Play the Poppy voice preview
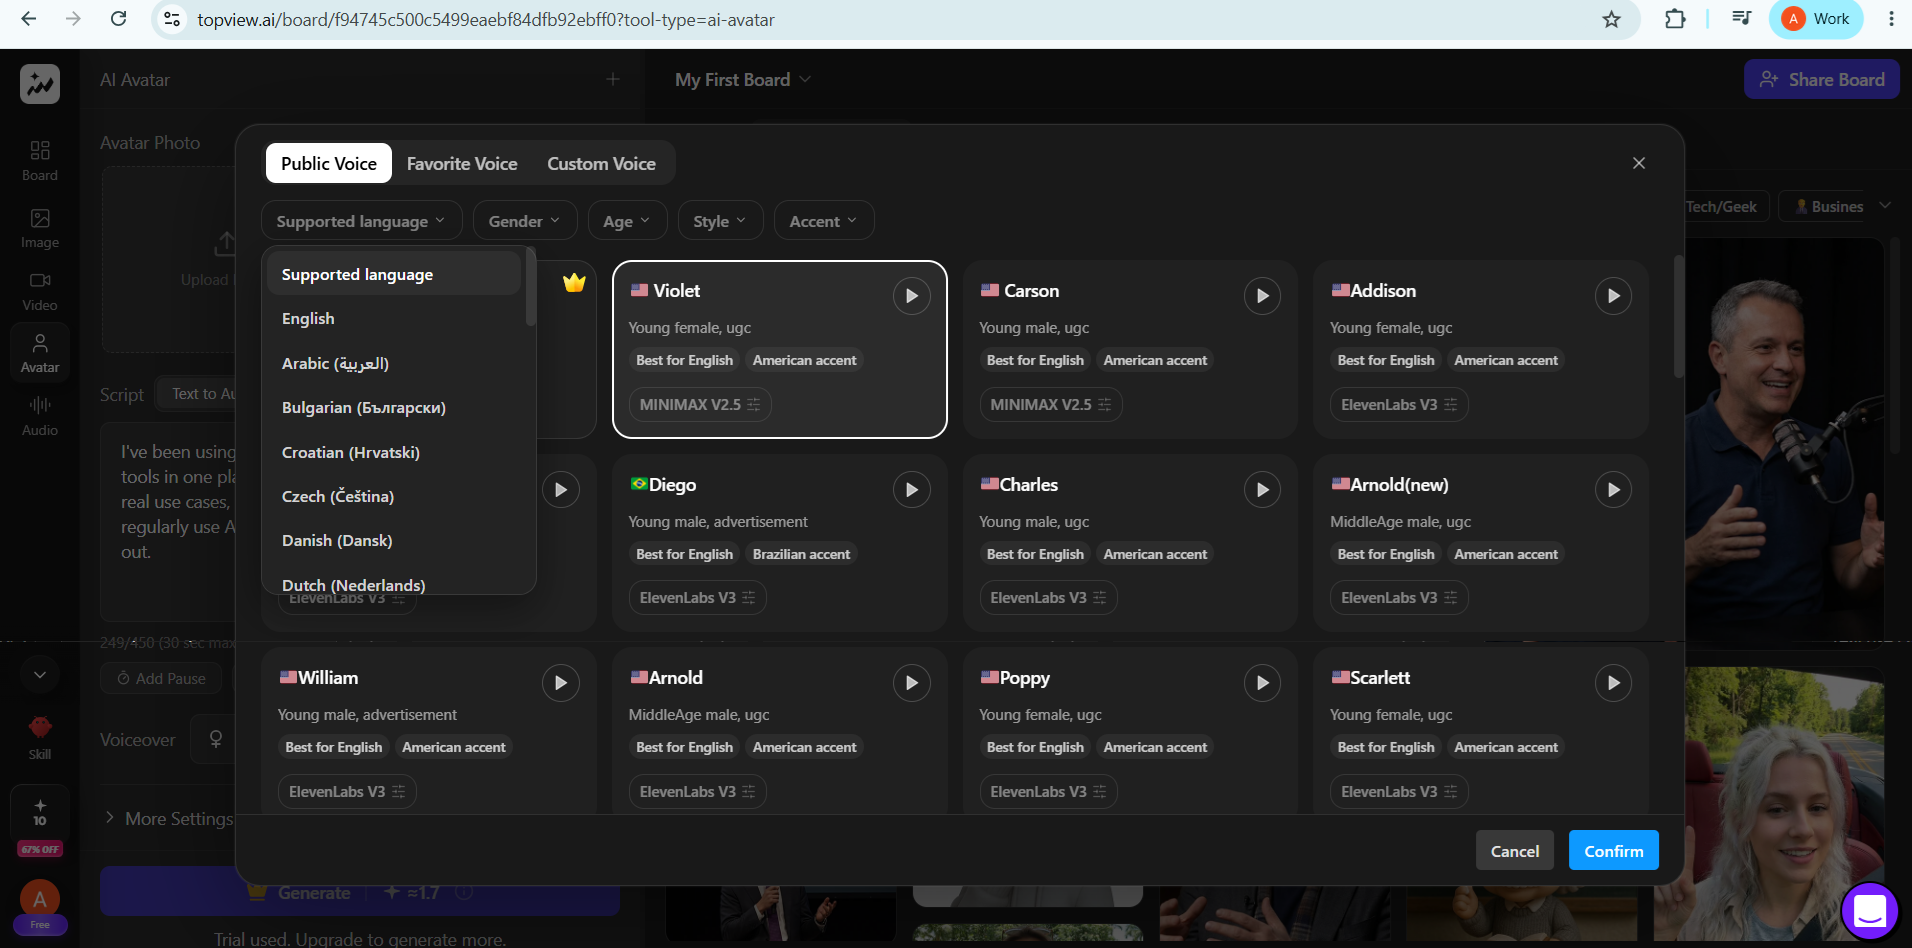The image size is (1912, 948). tap(1262, 683)
